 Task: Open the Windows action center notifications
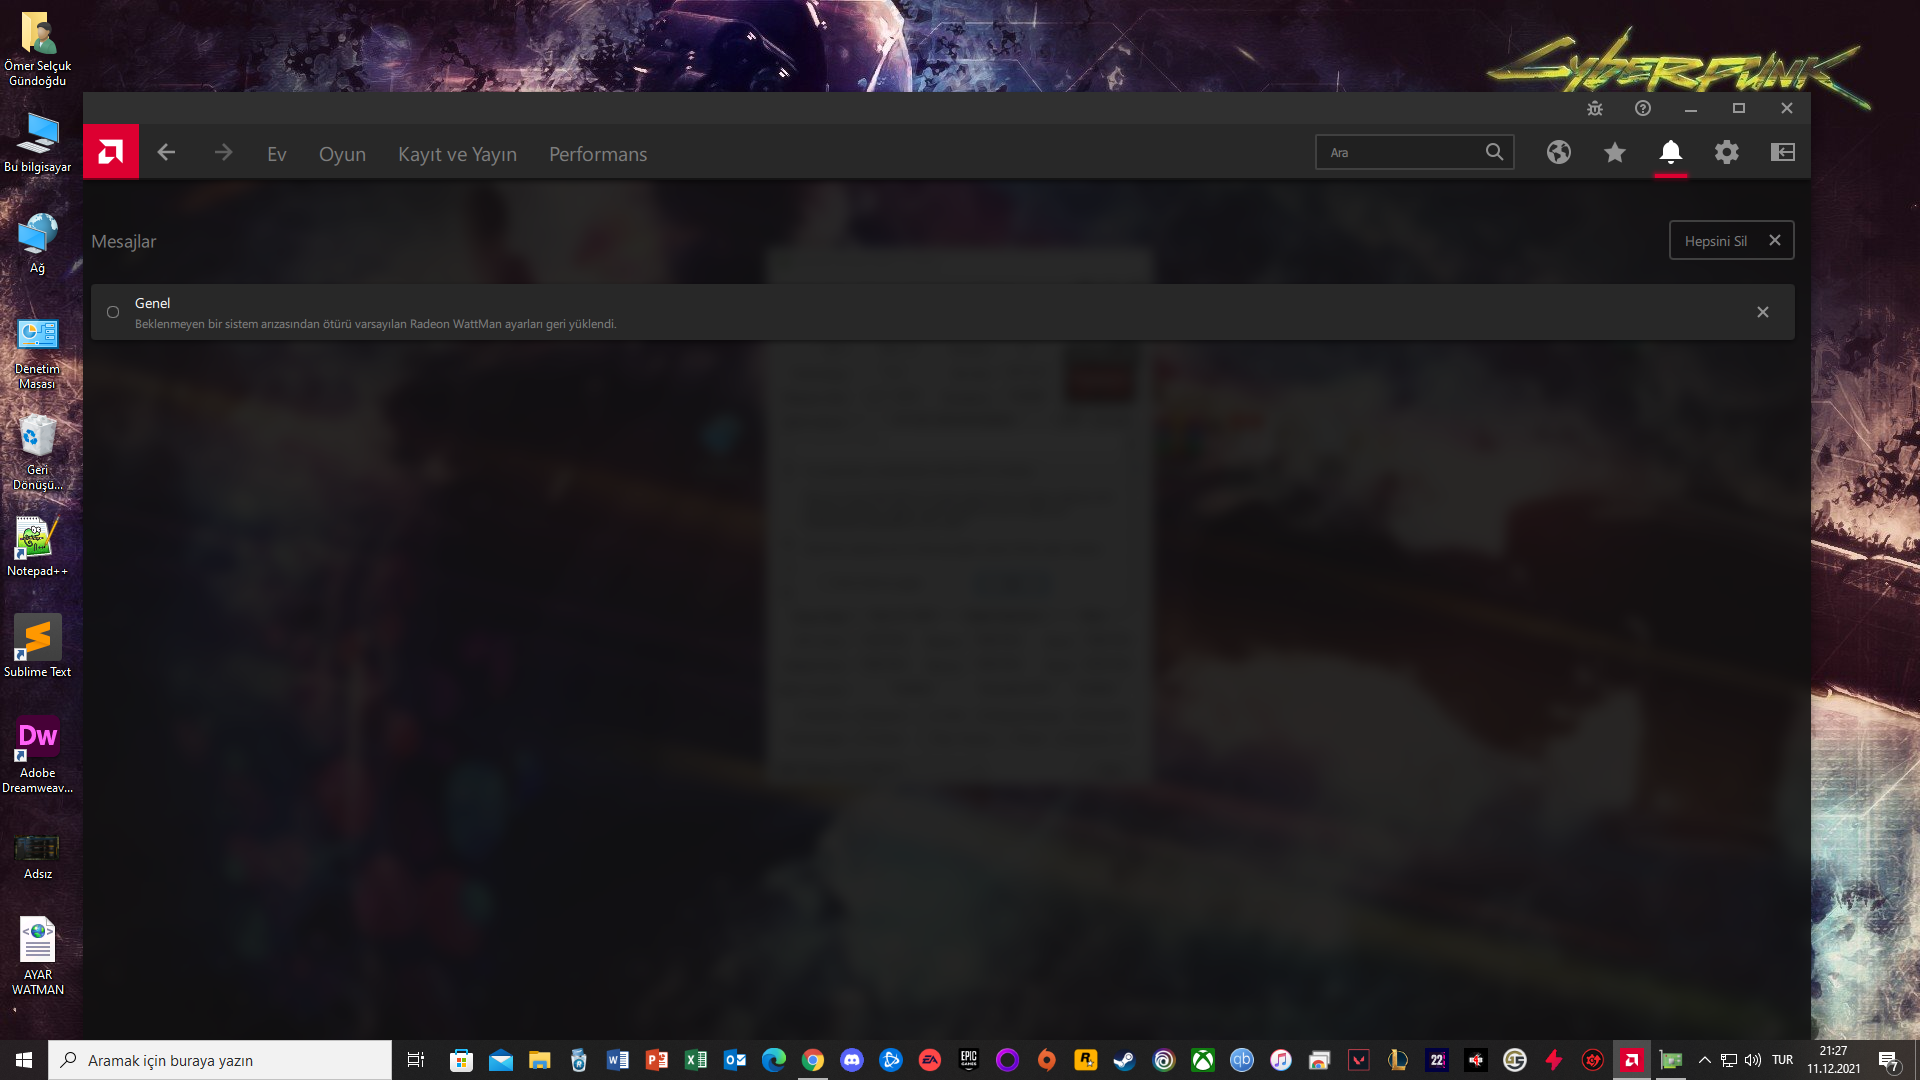[x=1888, y=1060]
